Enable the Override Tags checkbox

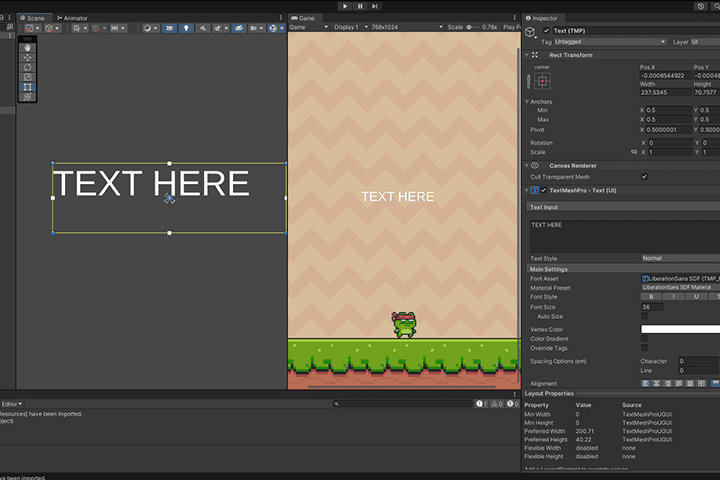pos(644,348)
